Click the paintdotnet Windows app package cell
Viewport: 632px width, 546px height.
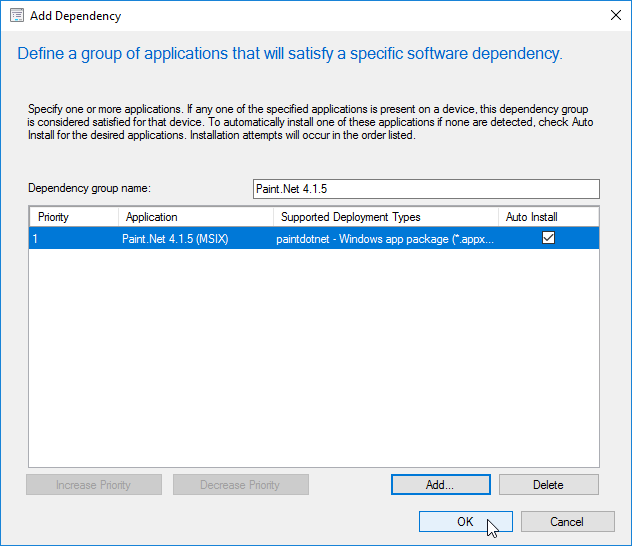pos(384,238)
